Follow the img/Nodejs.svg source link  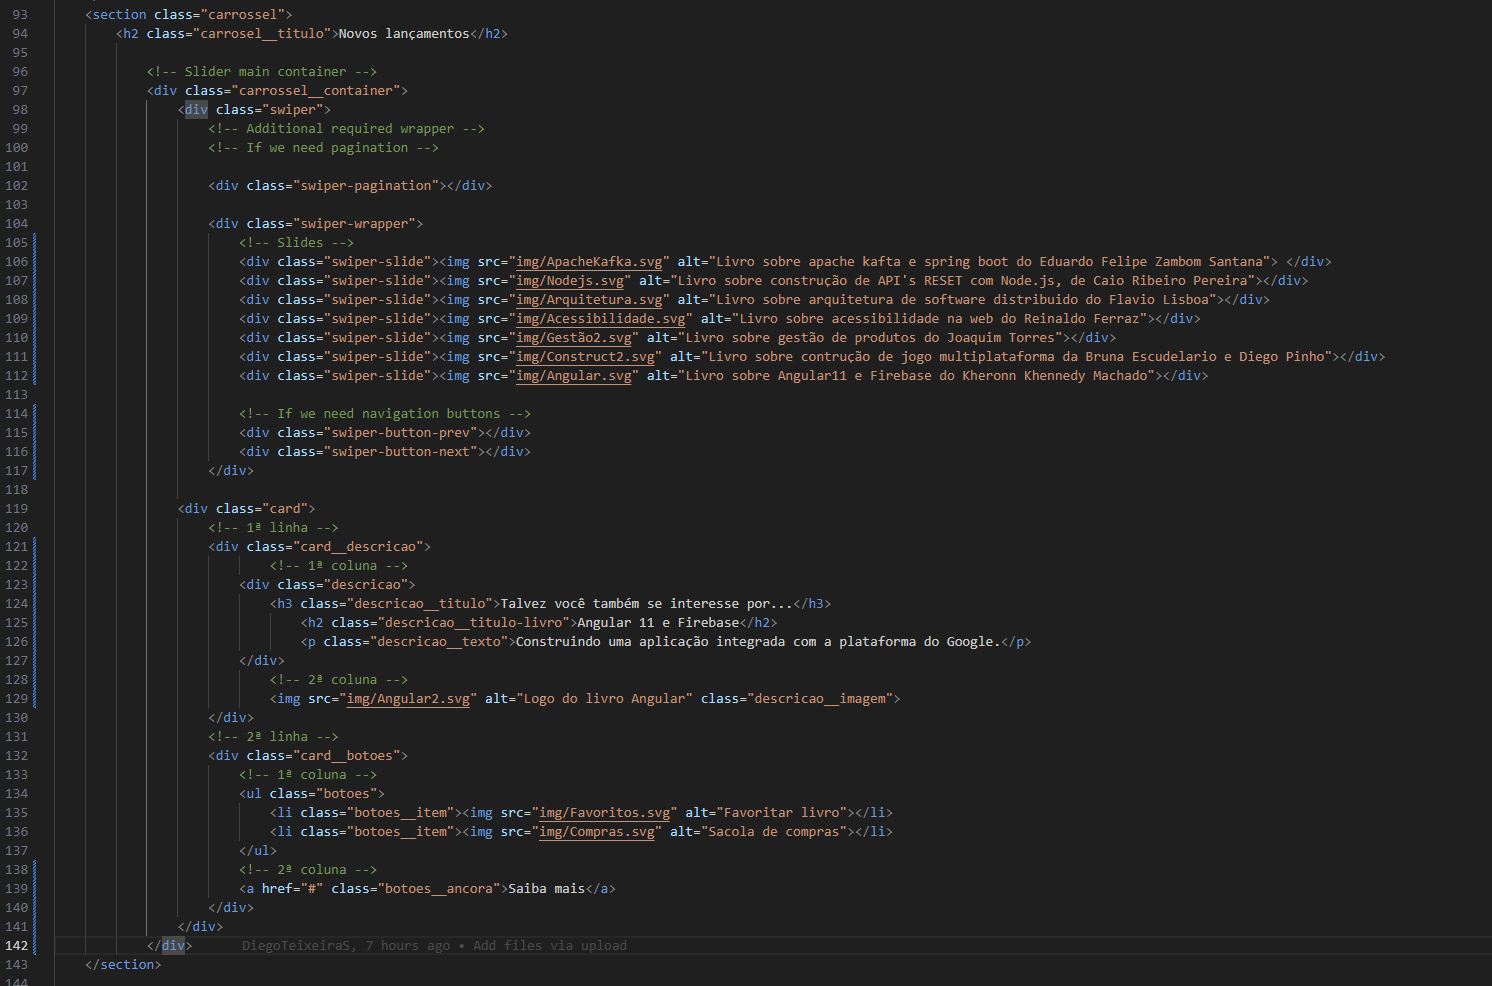(x=570, y=281)
